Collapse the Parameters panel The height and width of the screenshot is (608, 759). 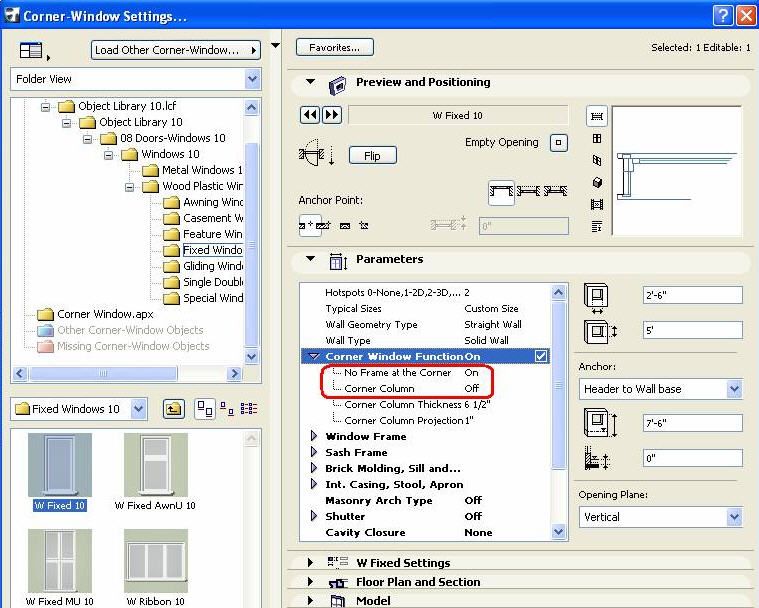click(x=310, y=259)
